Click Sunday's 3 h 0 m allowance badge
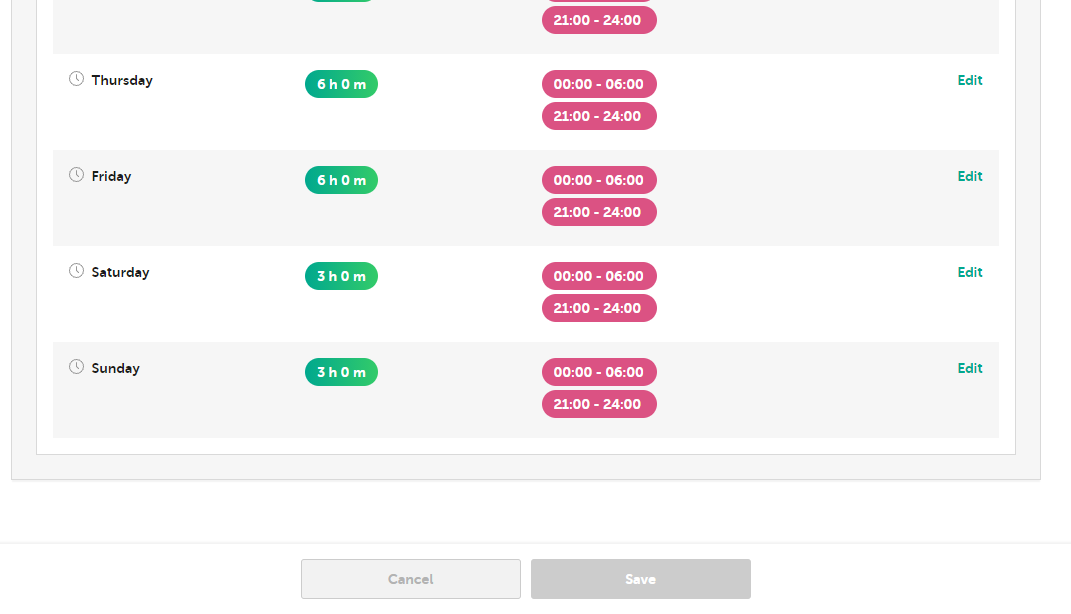1071x614 pixels. point(341,372)
